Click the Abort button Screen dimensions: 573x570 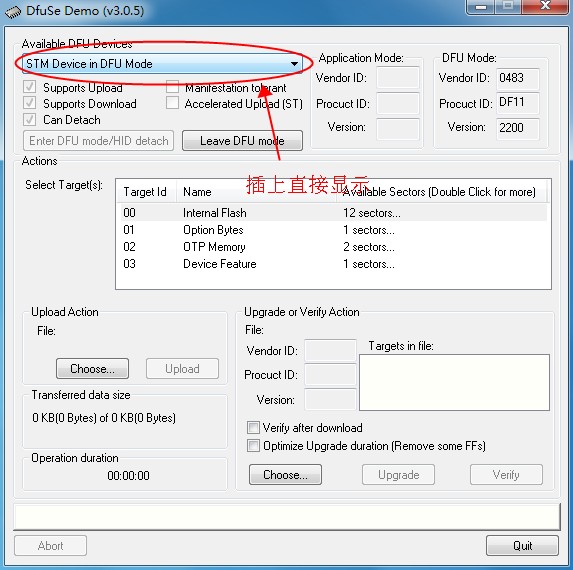point(50,546)
